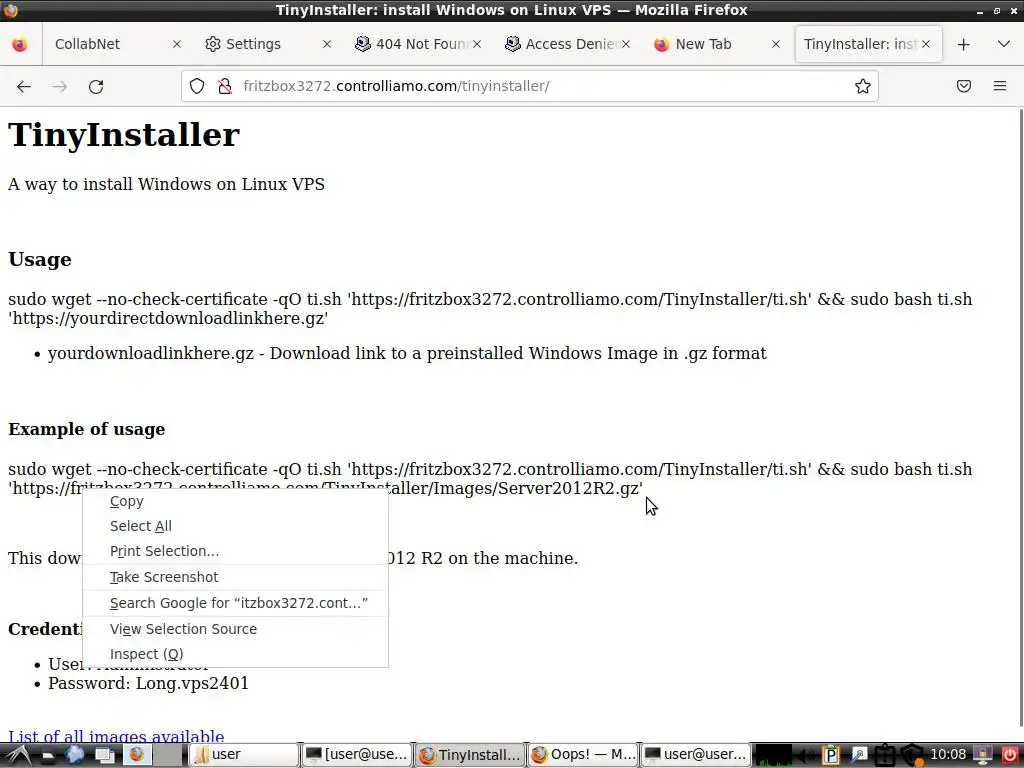Click the Firefox launcher in taskbar
This screenshot has width=1024, height=768.
(x=136, y=755)
